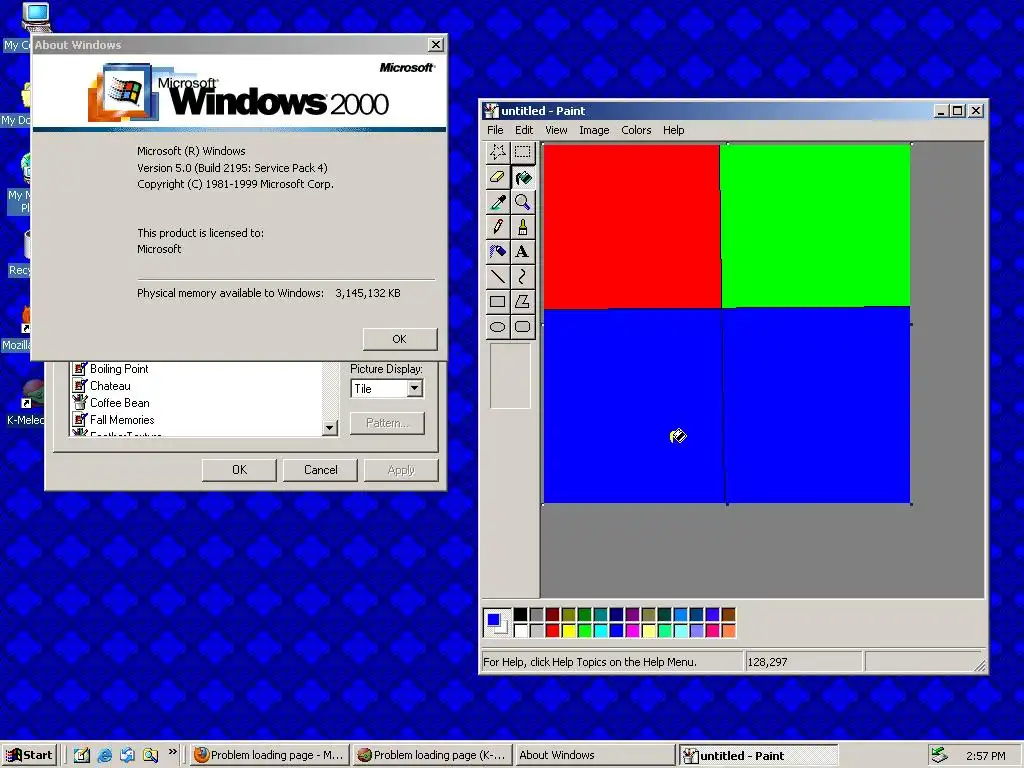The image size is (1024, 768).
Task: Click OK in the Display Properties dialog
Action: point(239,470)
